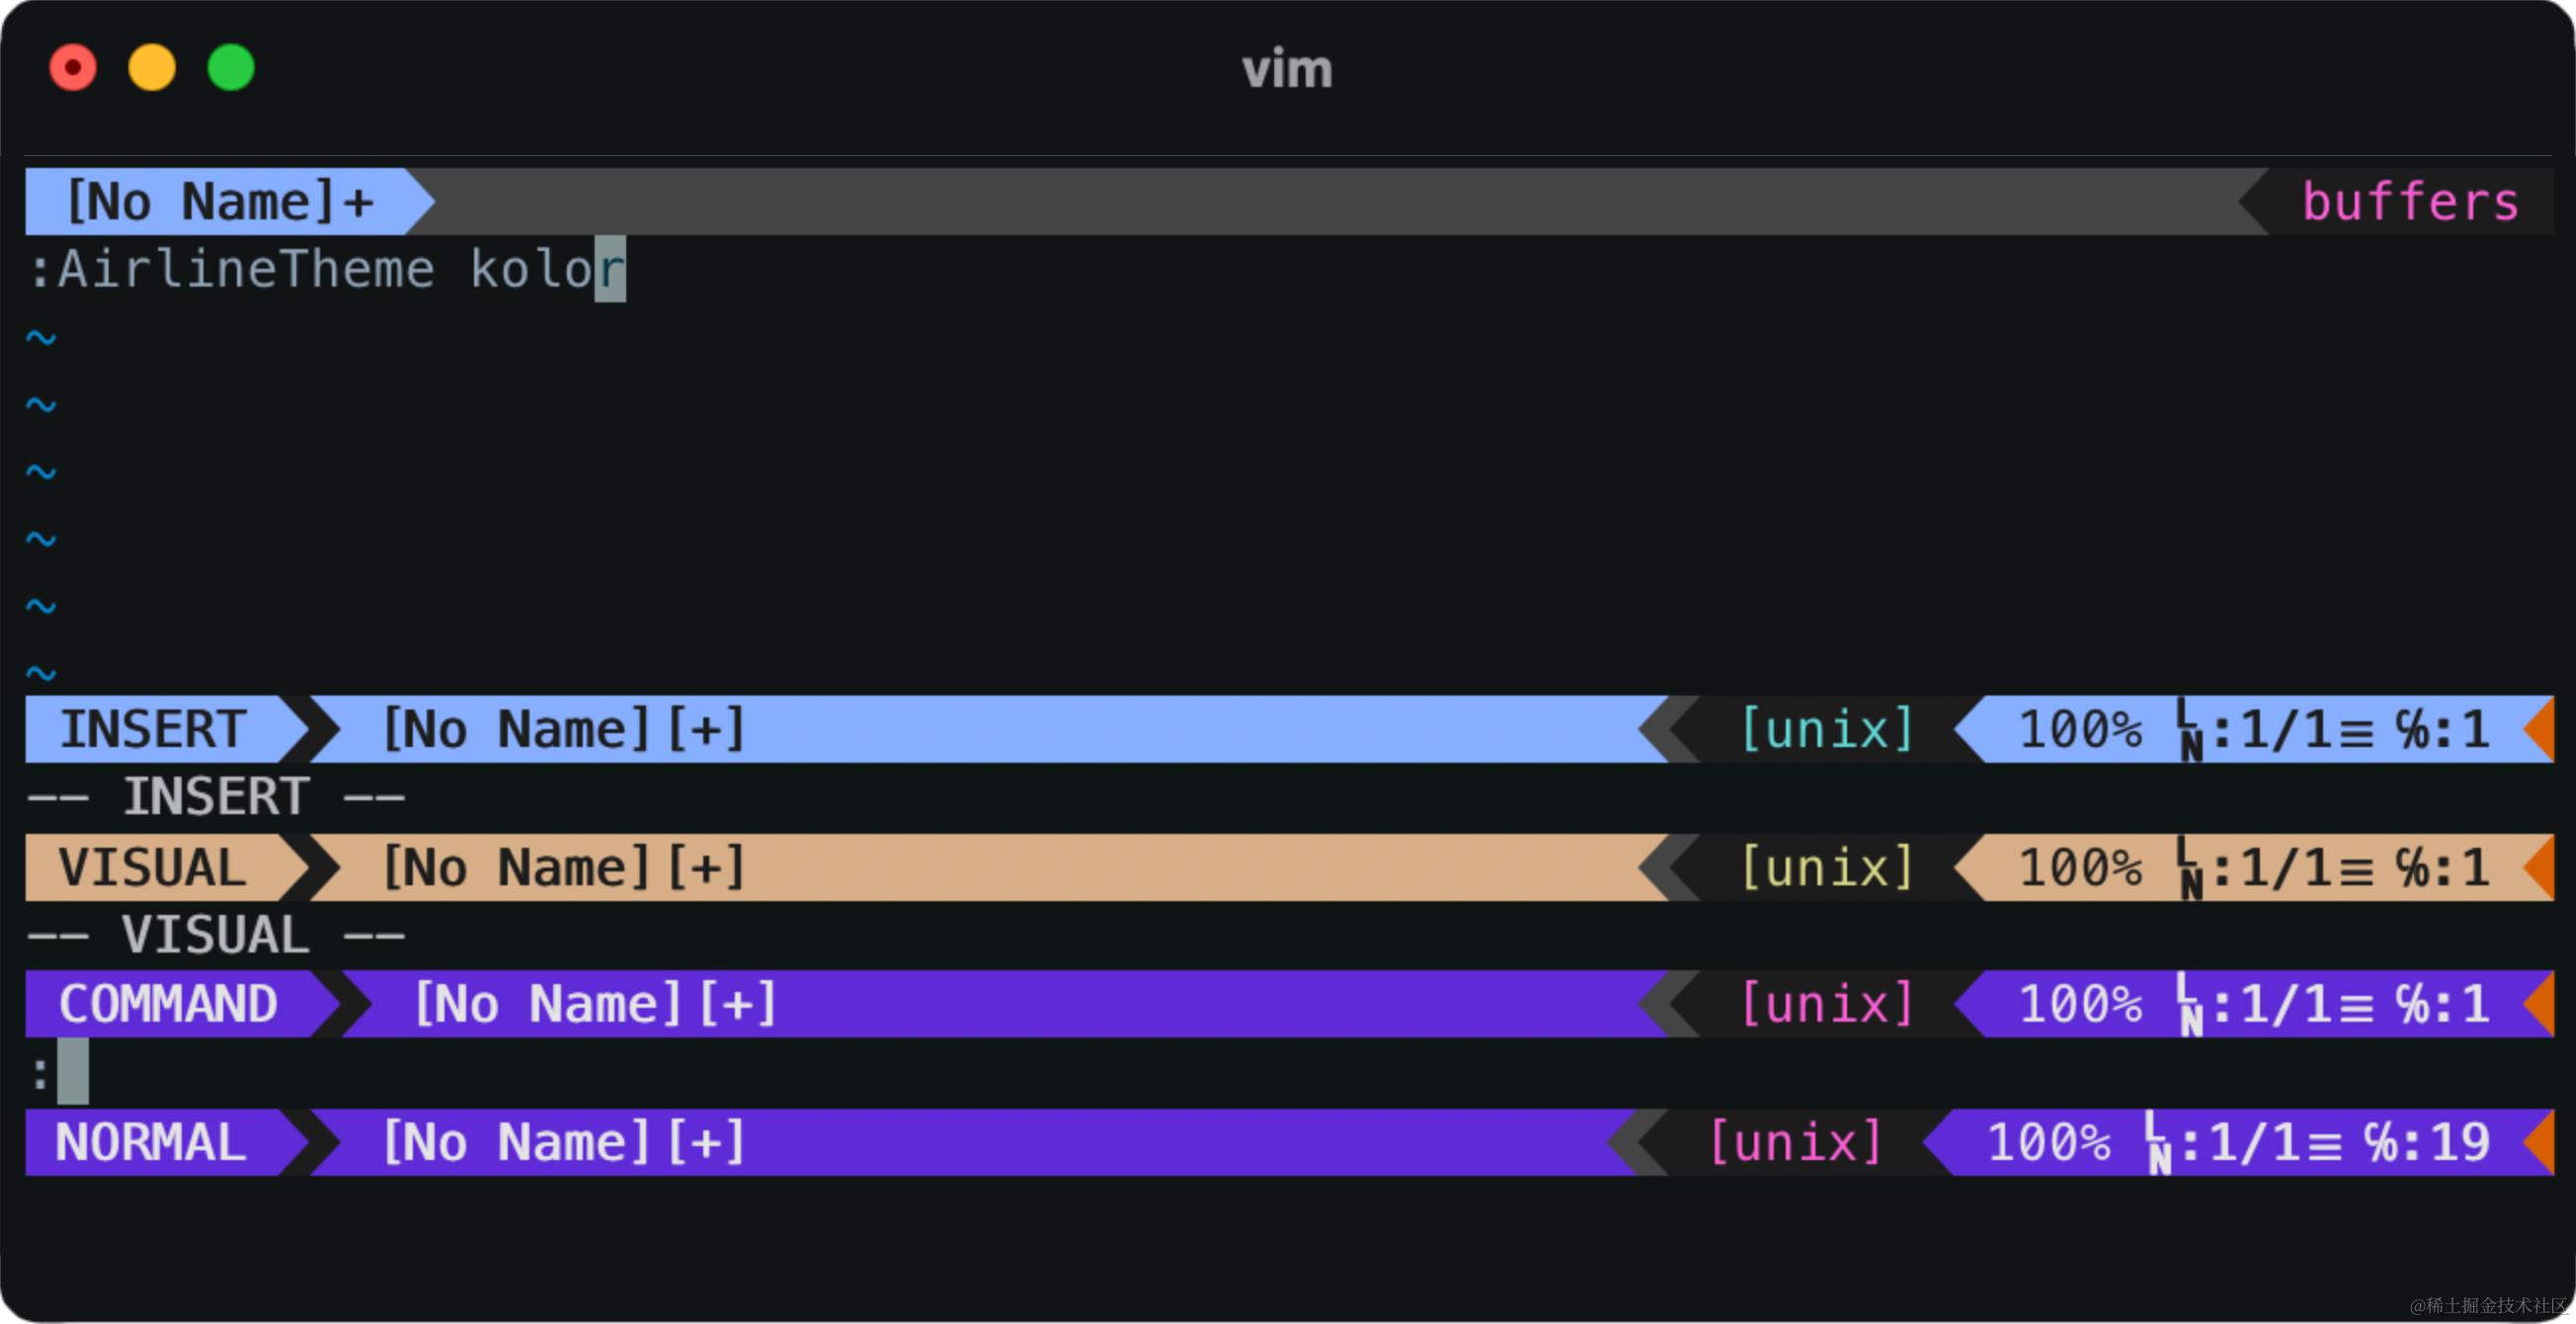
Task: Click the [No Name]+ buffer tab
Action: (218, 202)
